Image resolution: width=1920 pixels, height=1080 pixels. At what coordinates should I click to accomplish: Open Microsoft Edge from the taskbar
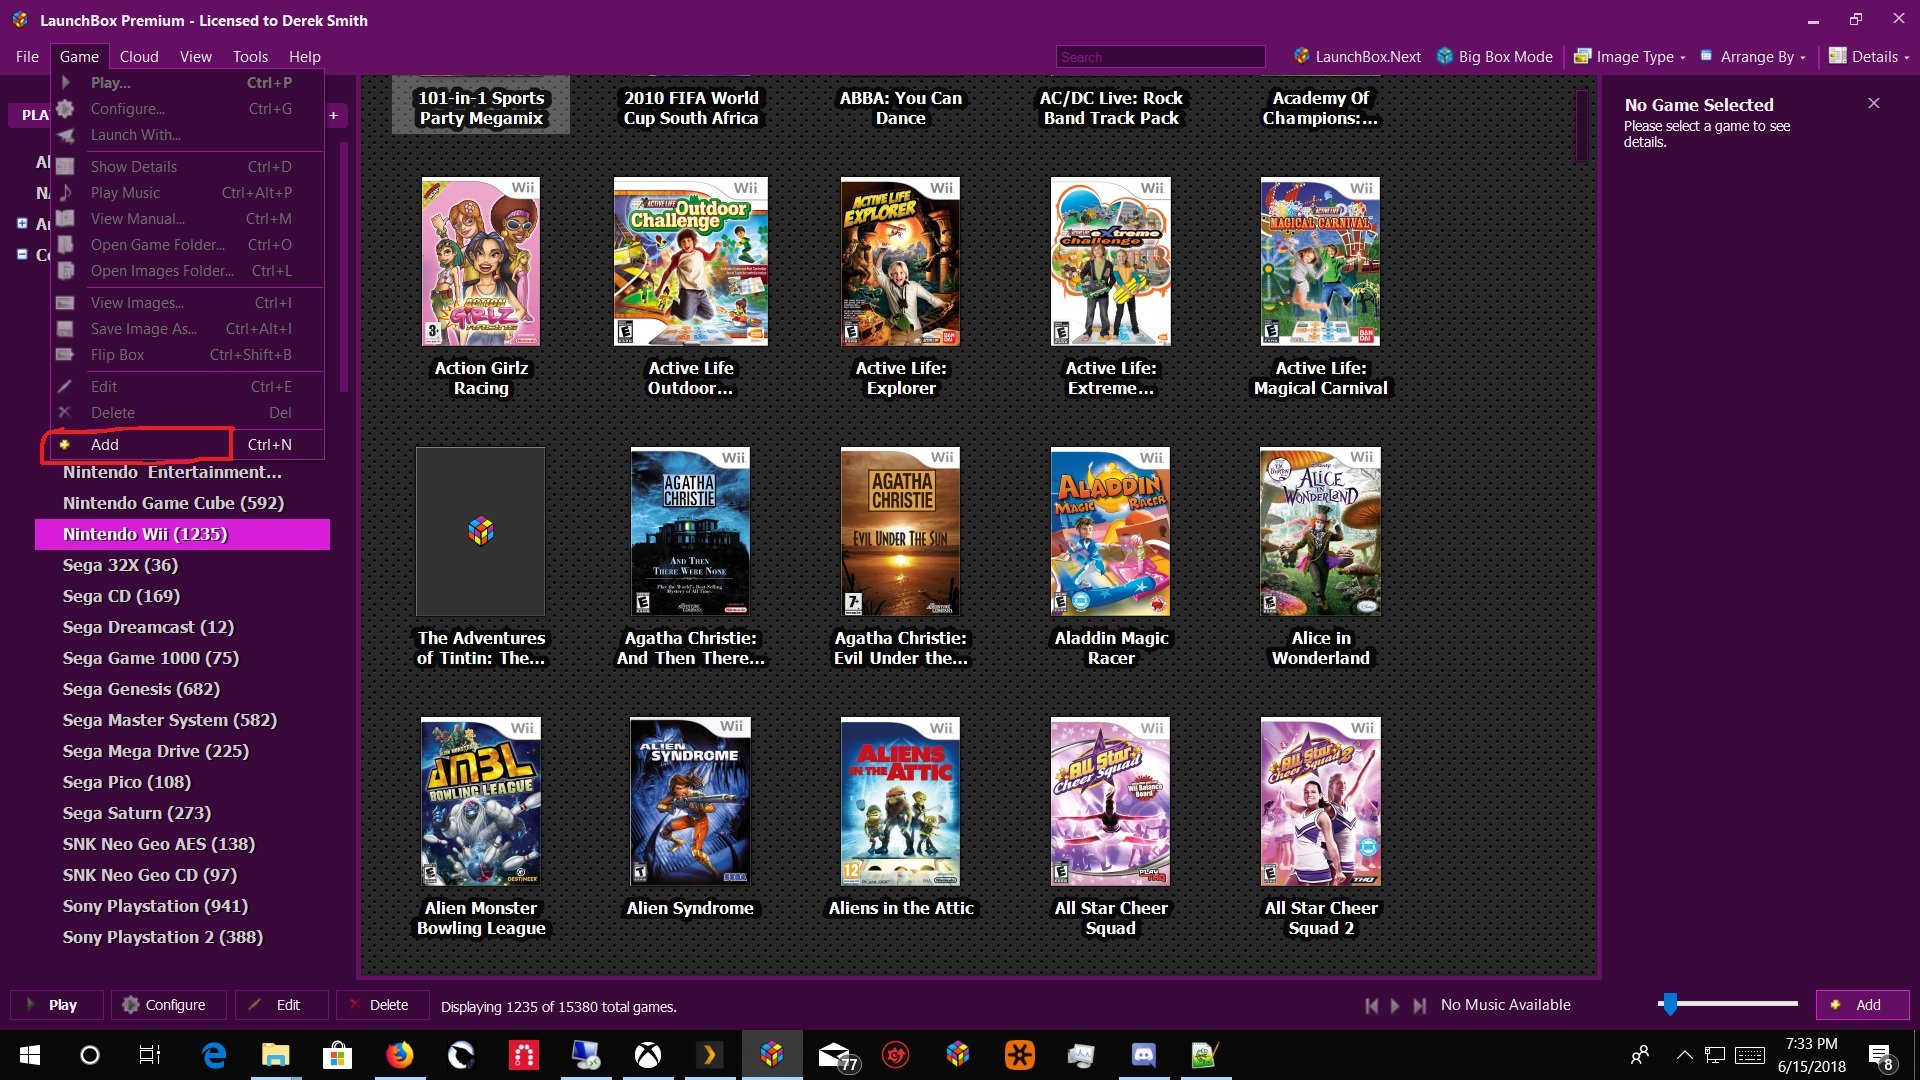[214, 1055]
